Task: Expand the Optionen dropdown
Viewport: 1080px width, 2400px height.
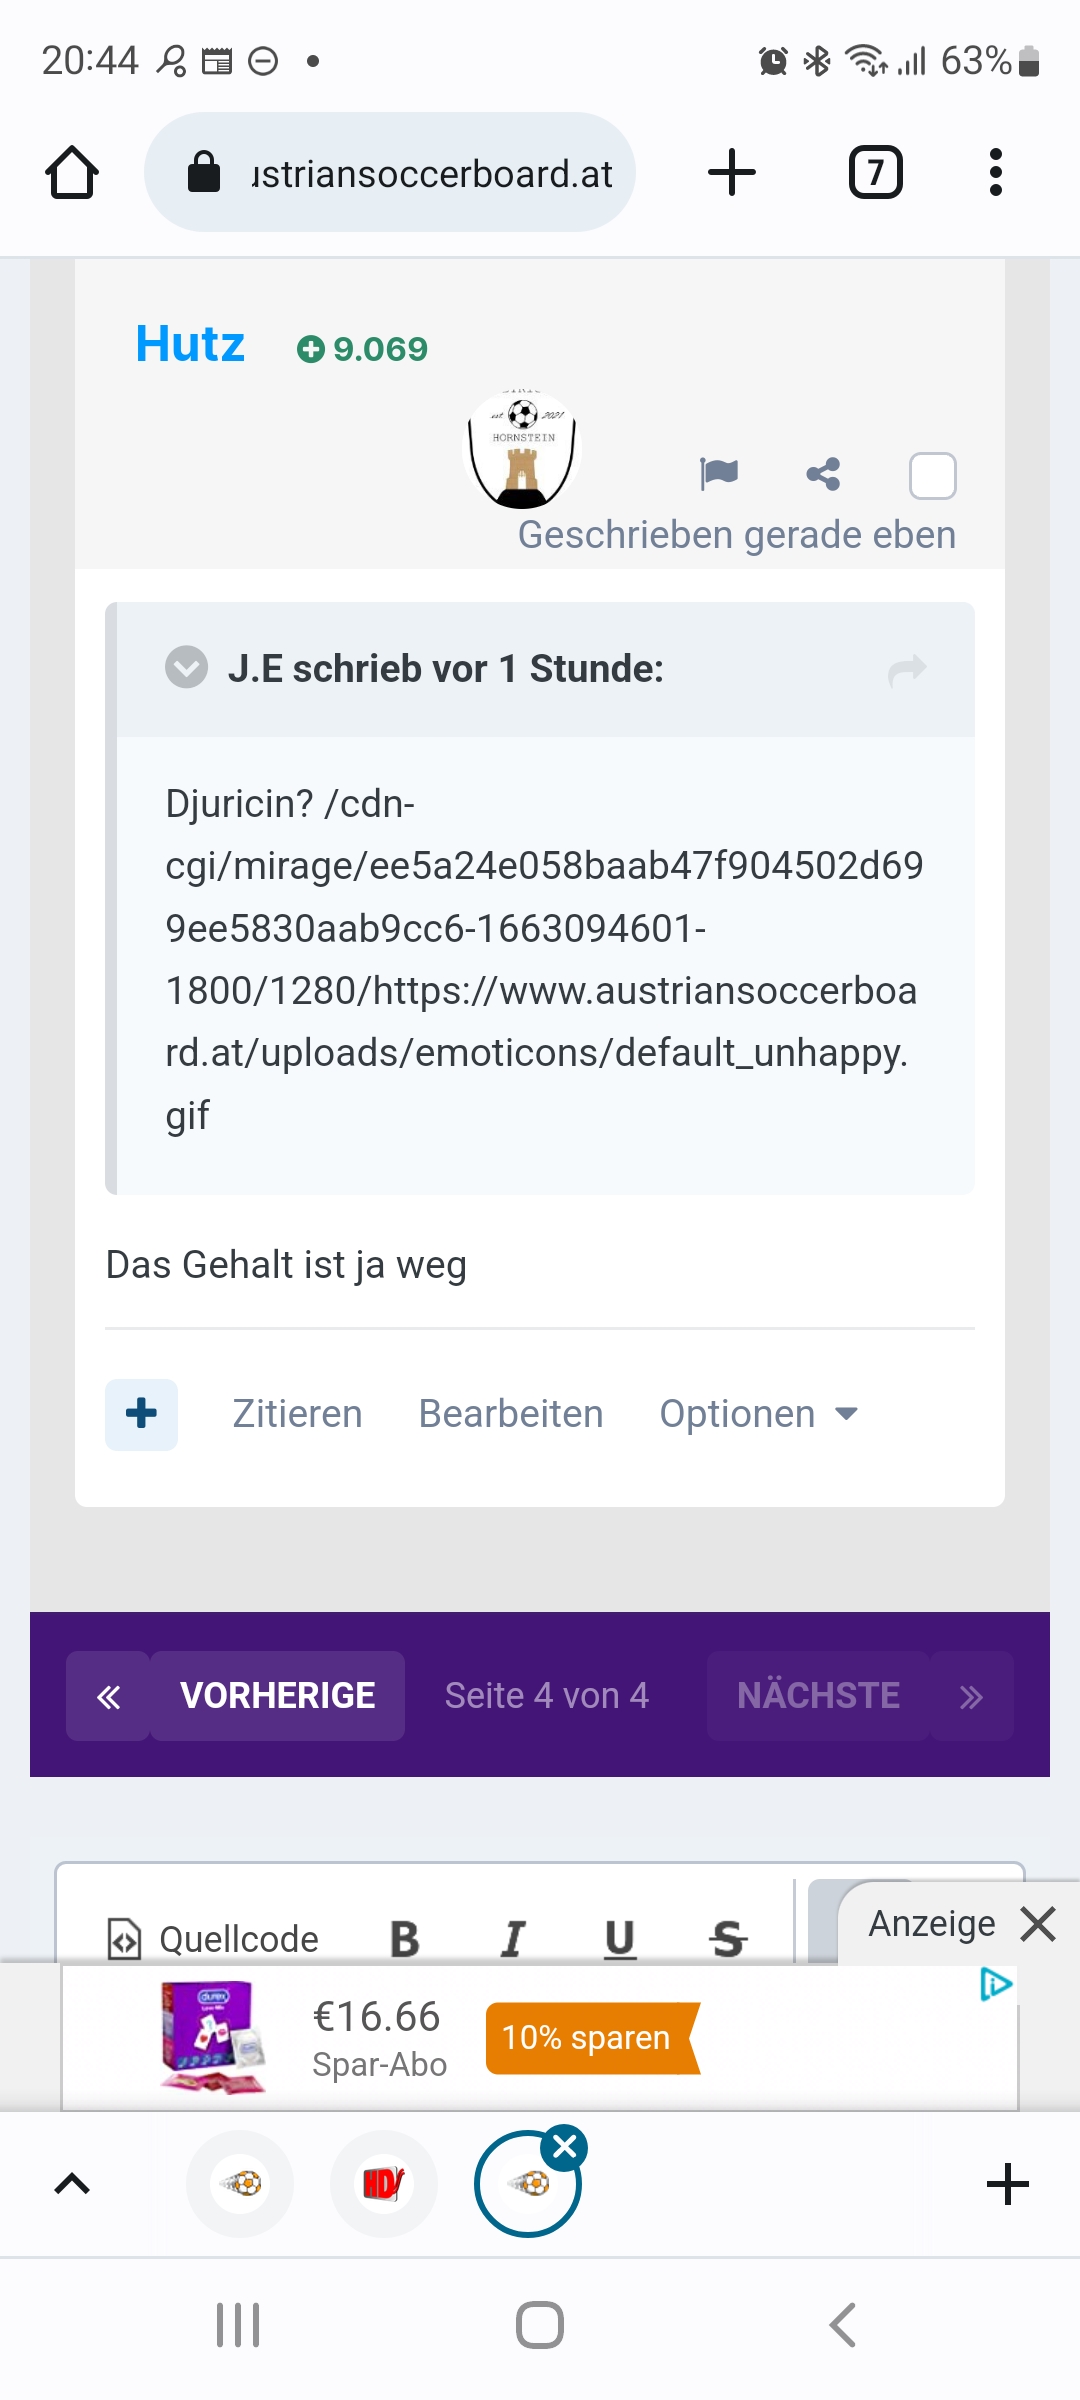Action: 759,1414
